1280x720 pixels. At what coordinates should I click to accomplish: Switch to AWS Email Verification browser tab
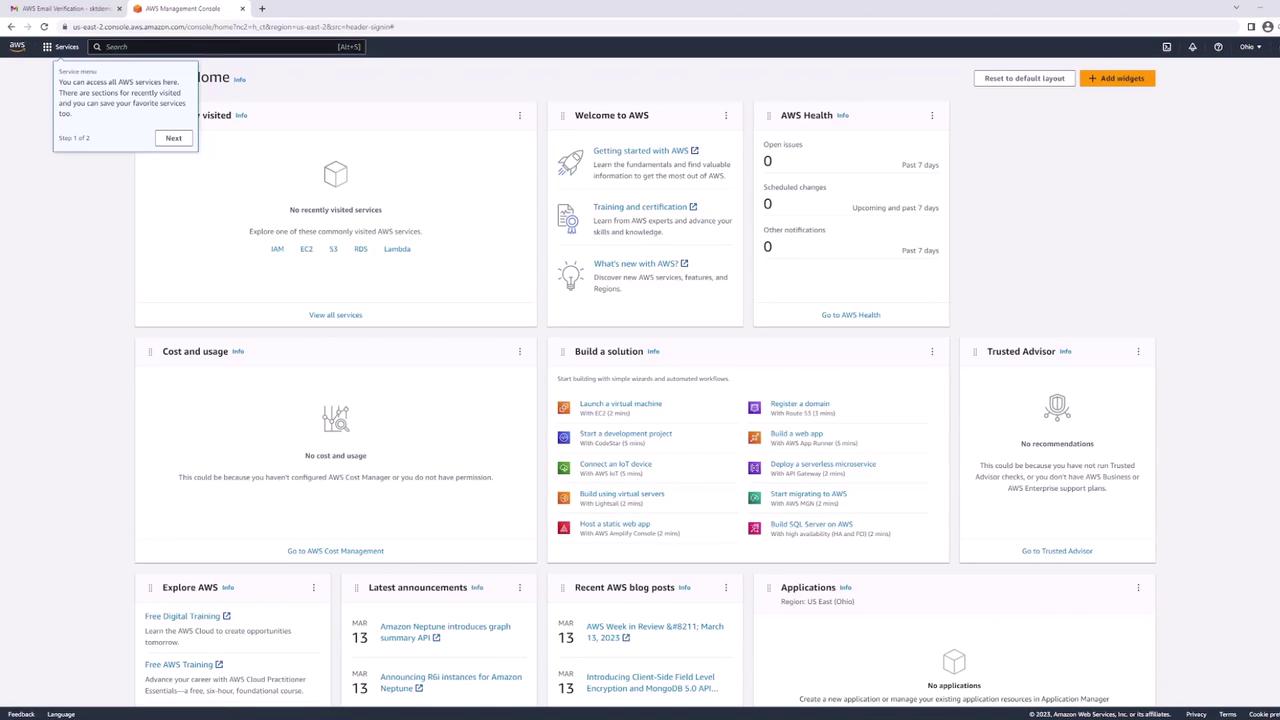click(x=62, y=8)
